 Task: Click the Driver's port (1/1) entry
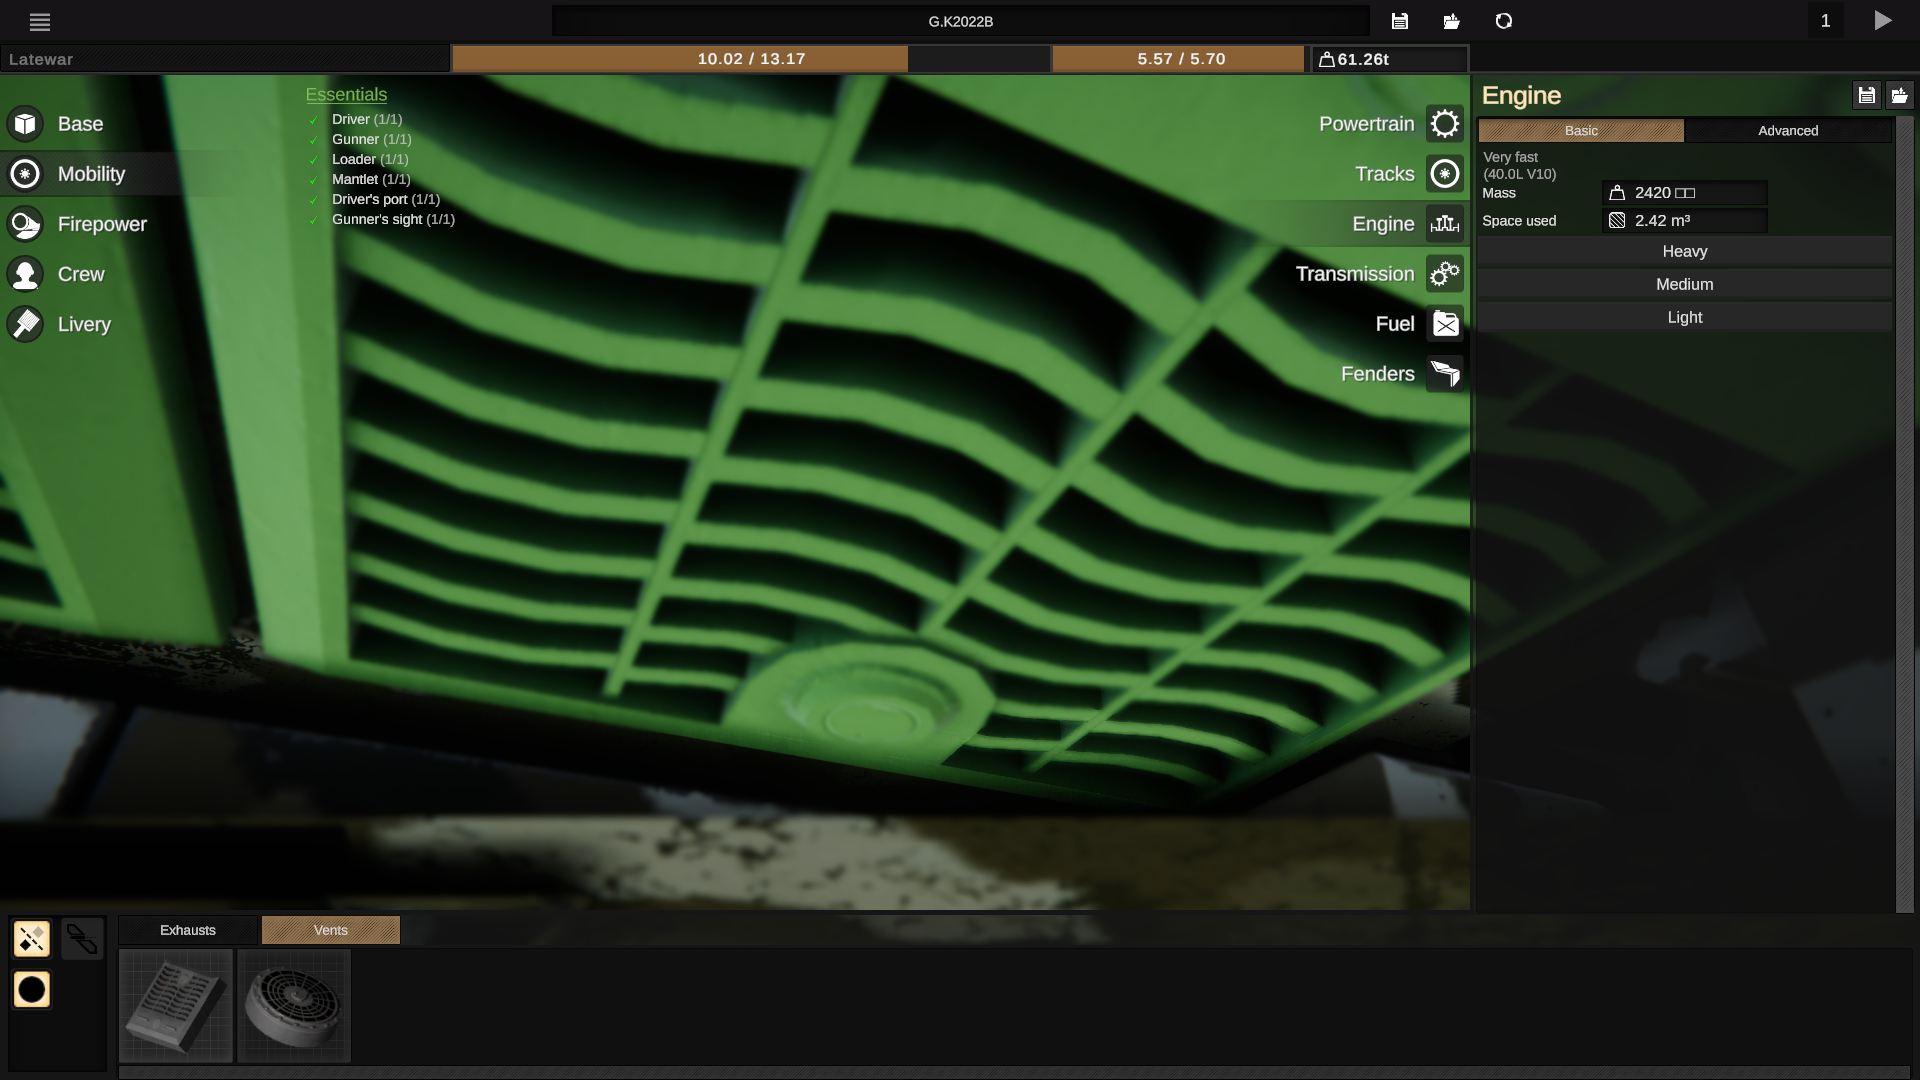tap(386, 199)
